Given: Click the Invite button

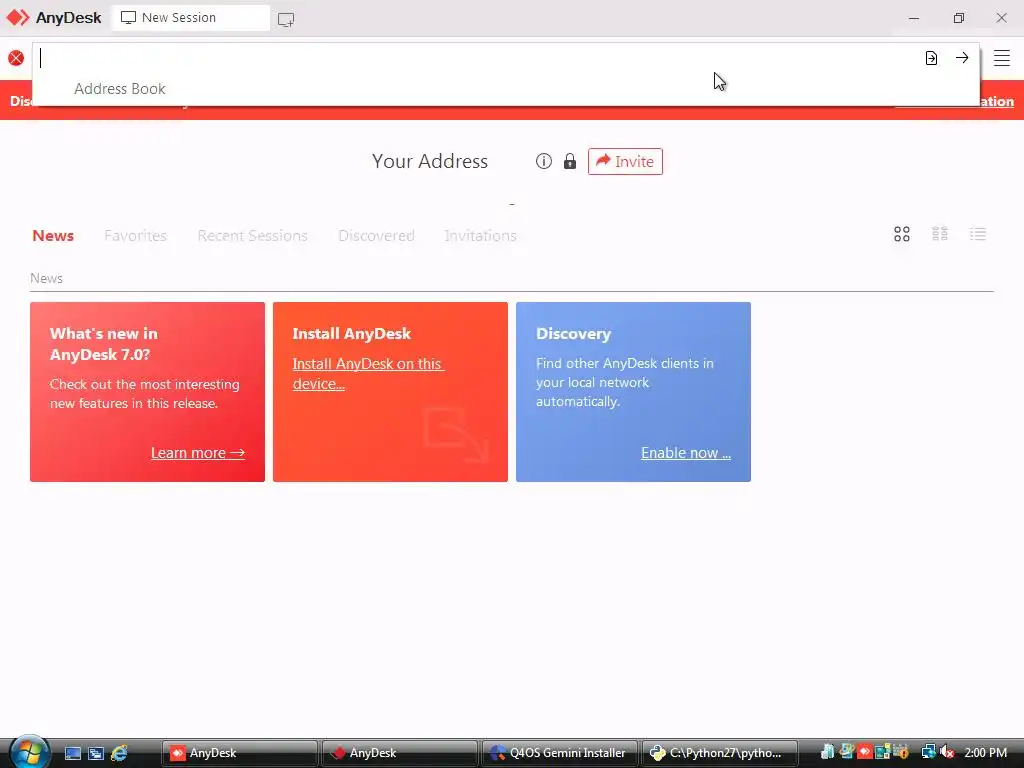Looking at the screenshot, I should [x=625, y=161].
